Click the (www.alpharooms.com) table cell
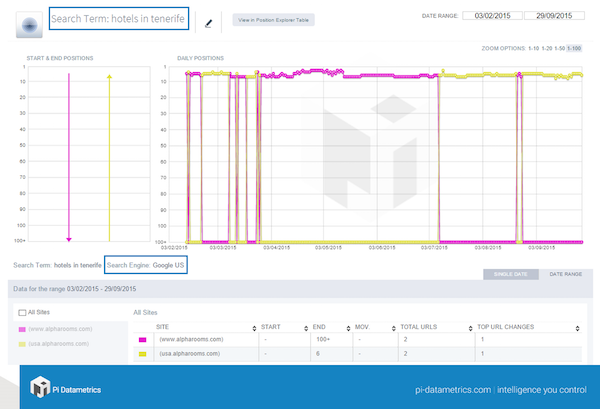Viewport: 600px width, 409px height. (191, 339)
